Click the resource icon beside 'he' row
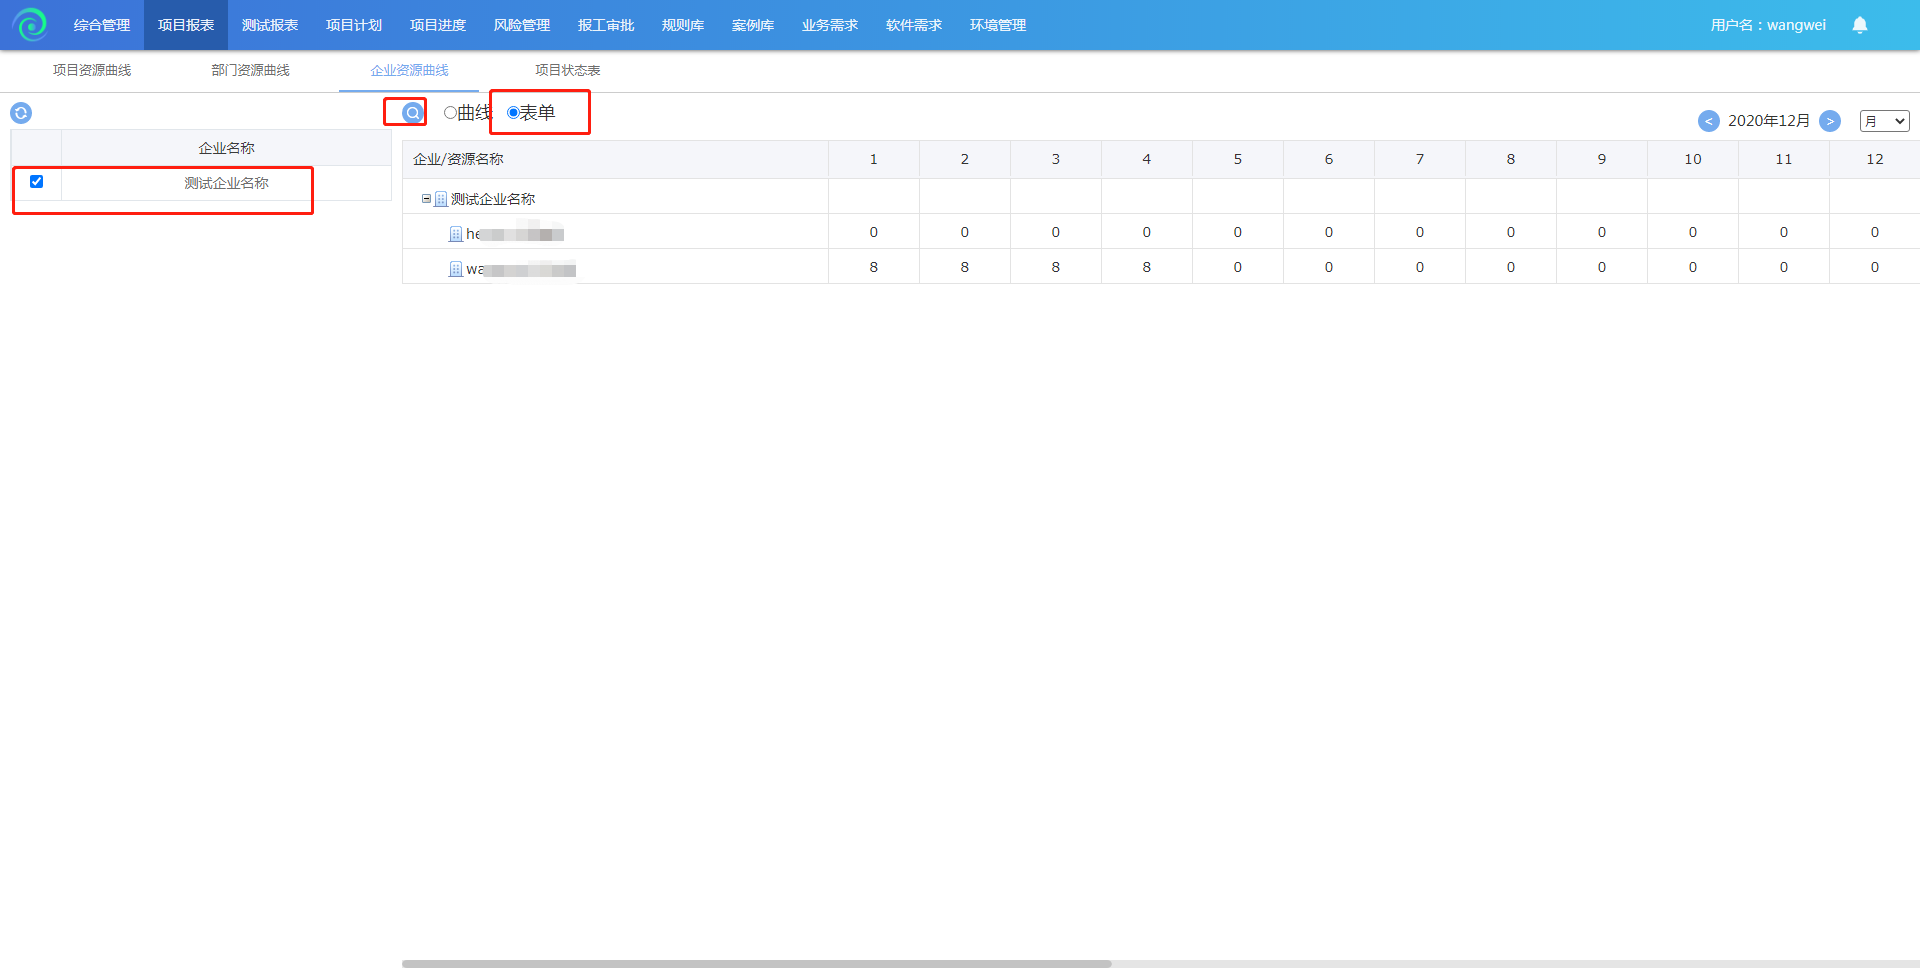Image resolution: width=1920 pixels, height=969 pixels. click(456, 234)
